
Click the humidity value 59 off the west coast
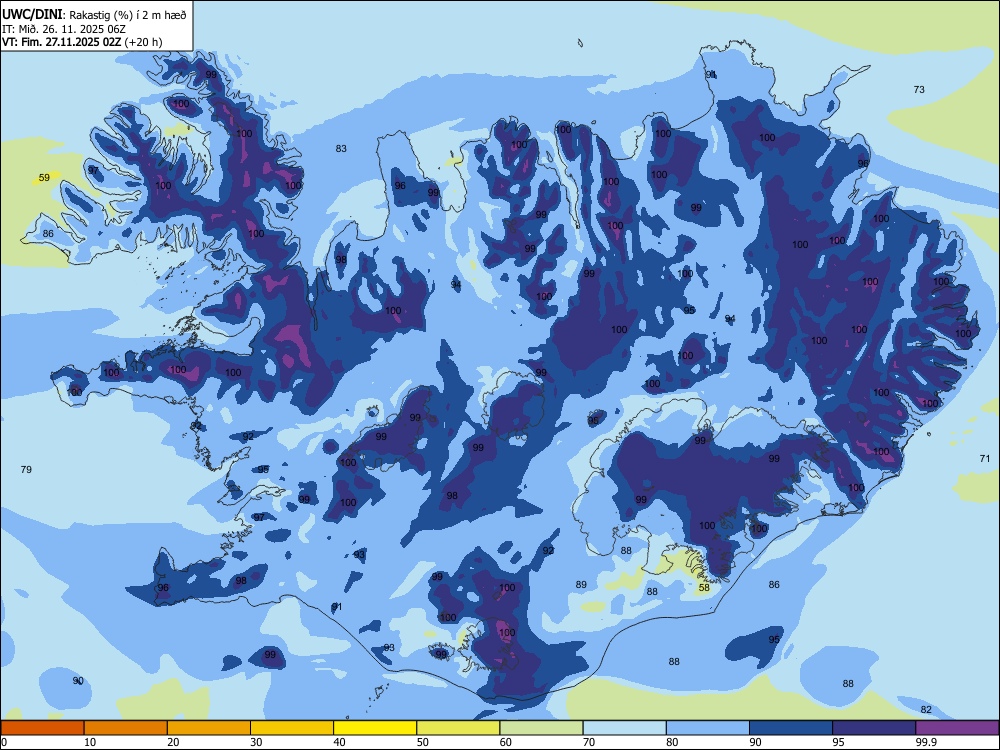tap(44, 178)
